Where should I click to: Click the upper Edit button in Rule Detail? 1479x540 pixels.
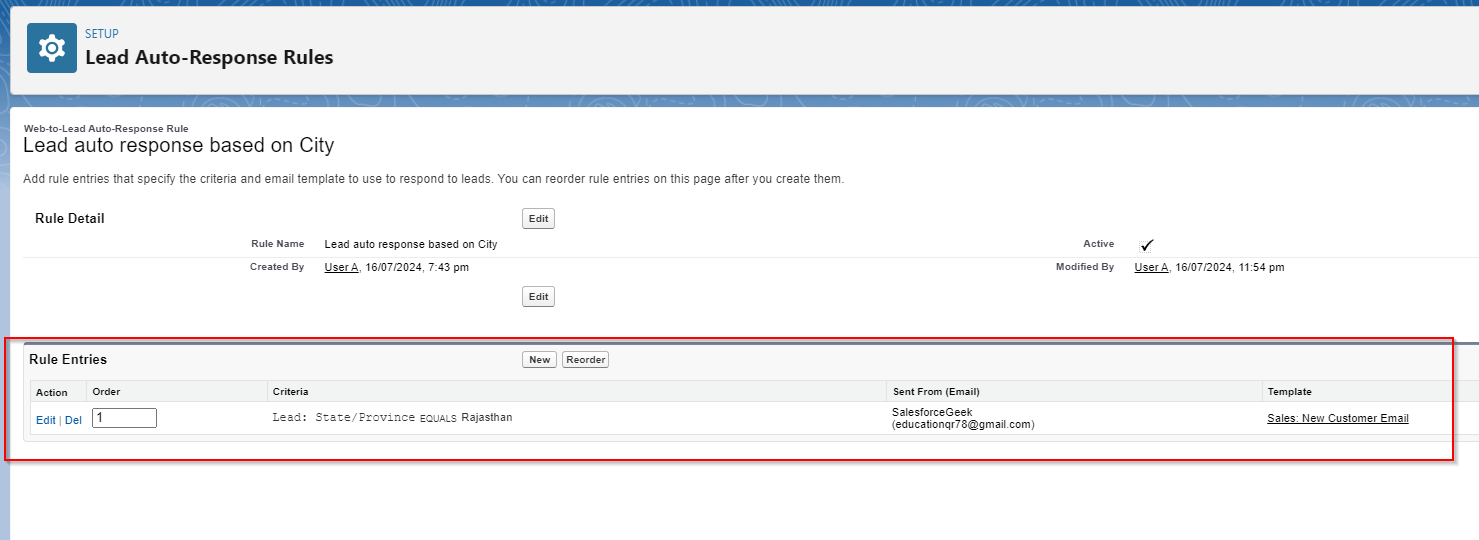(x=538, y=219)
